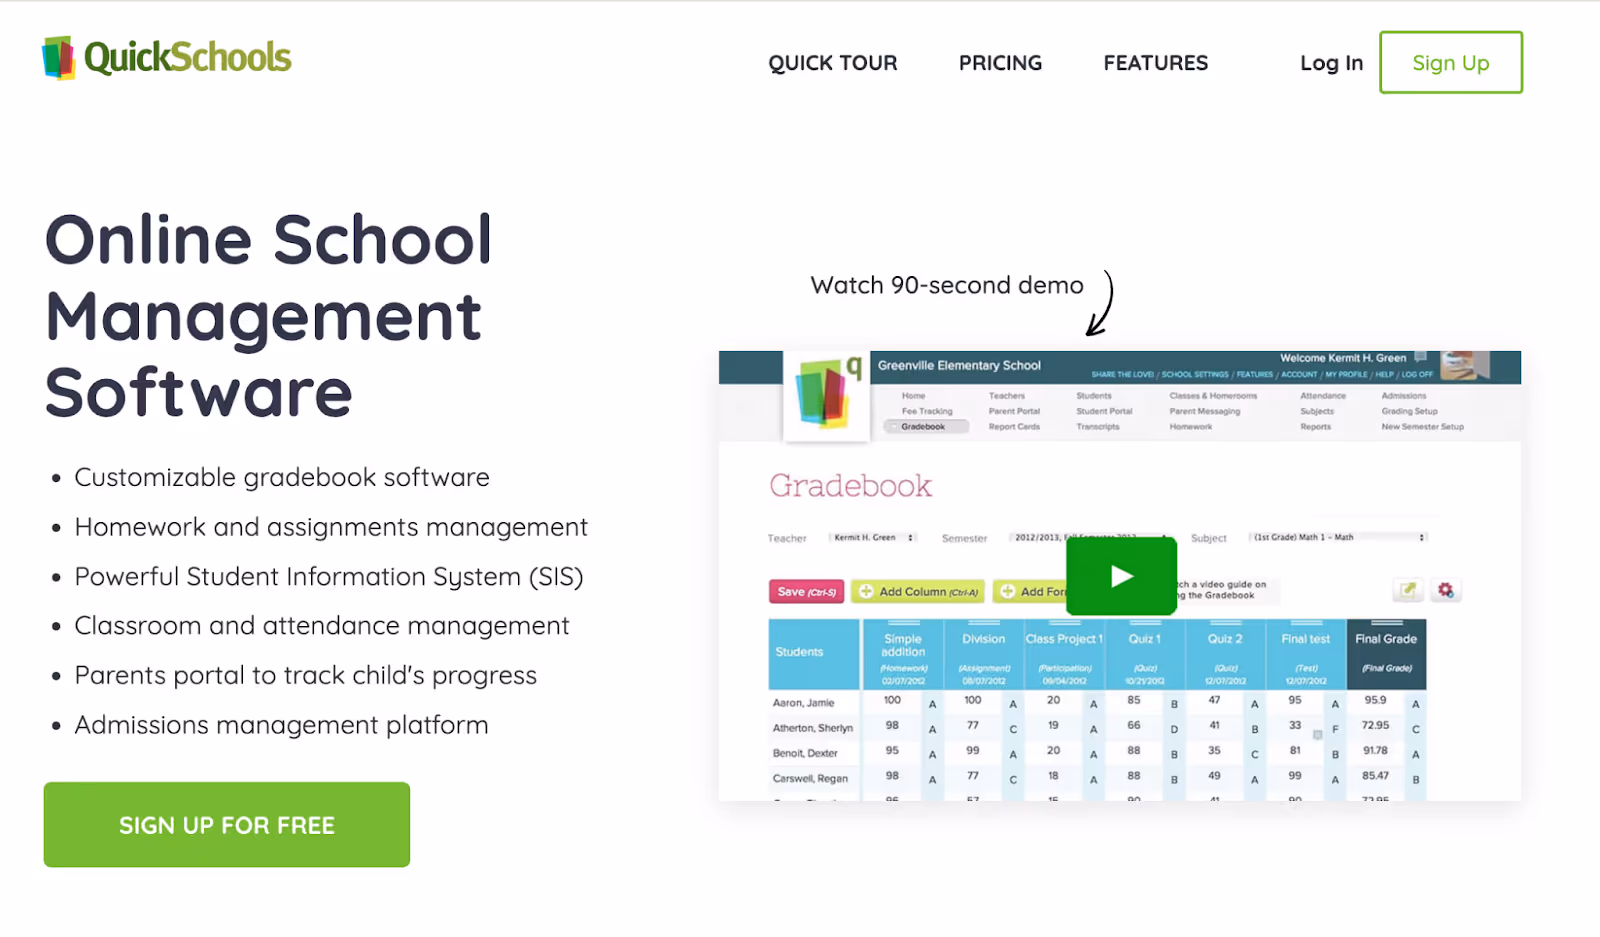
Task: Click the 72.95 final grade cell
Action: point(1375,725)
